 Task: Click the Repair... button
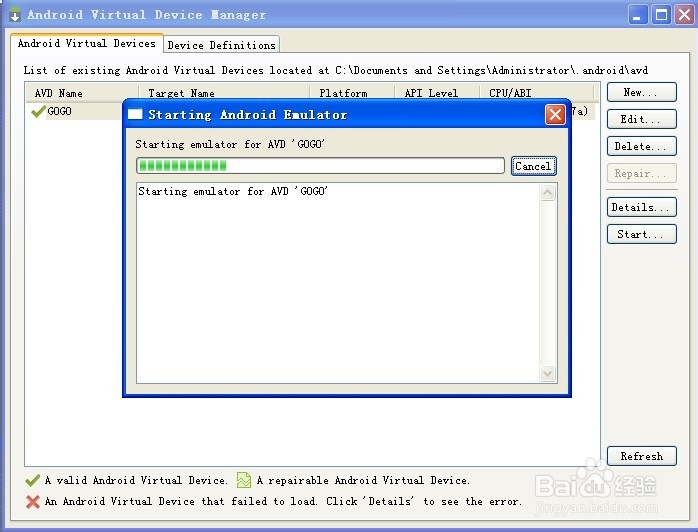click(641, 173)
